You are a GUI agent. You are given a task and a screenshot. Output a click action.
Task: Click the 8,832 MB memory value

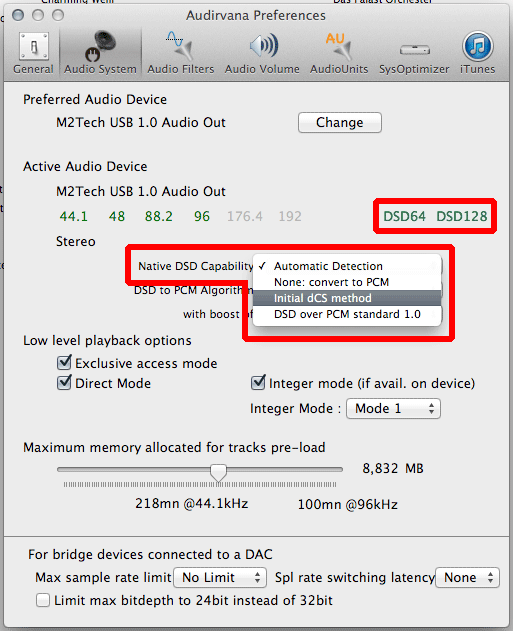[393, 468]
